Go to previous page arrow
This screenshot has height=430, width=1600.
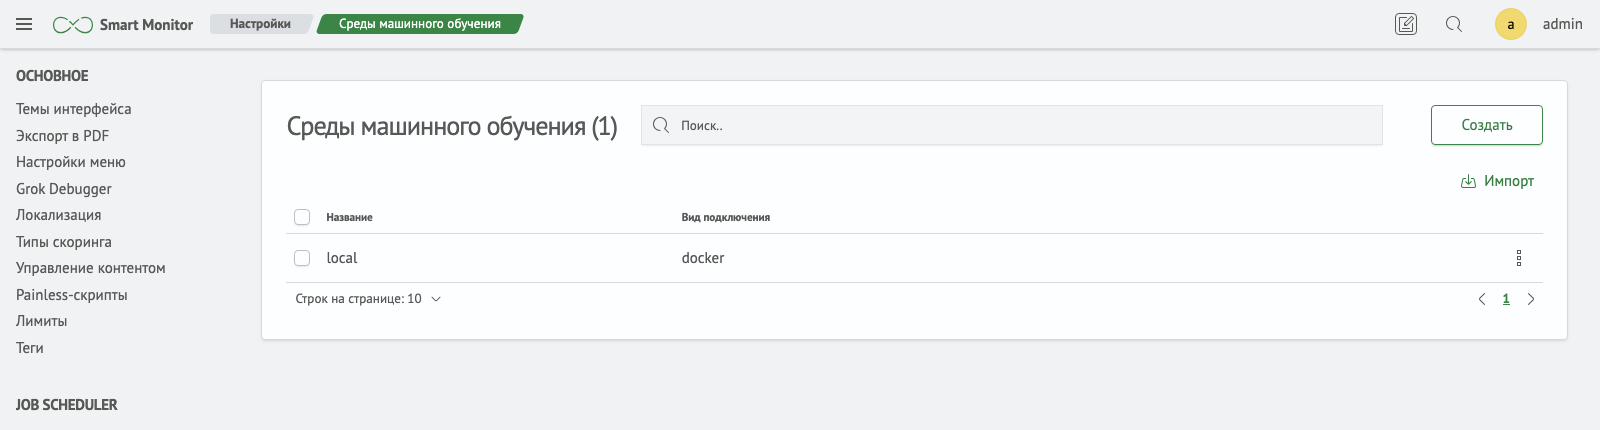[1482, 299]
